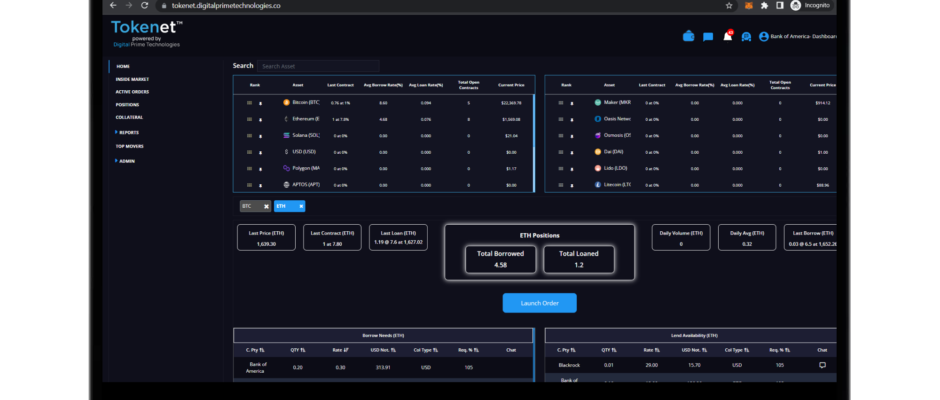Click the browser back arrow

tap(113, 5)
